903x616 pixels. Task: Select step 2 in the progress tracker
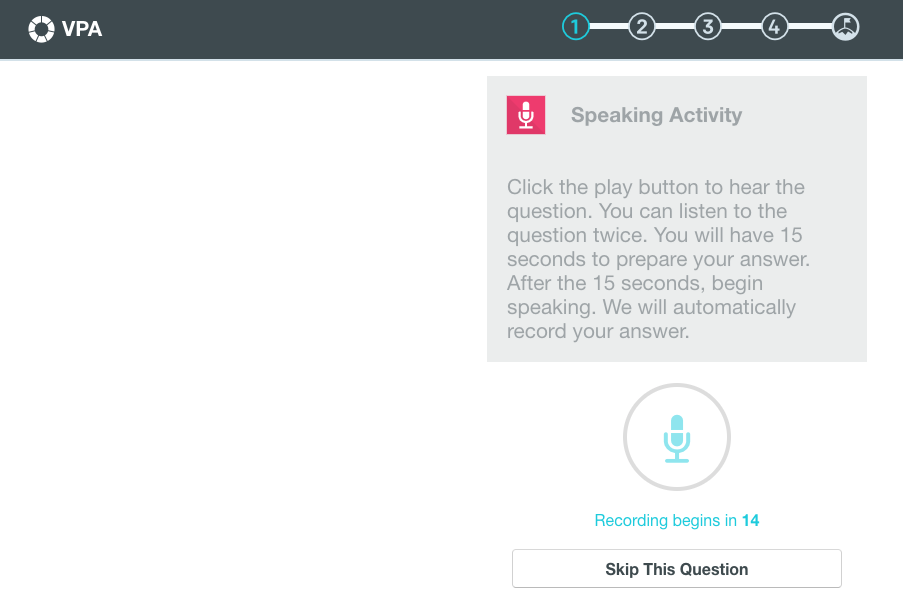642,26
